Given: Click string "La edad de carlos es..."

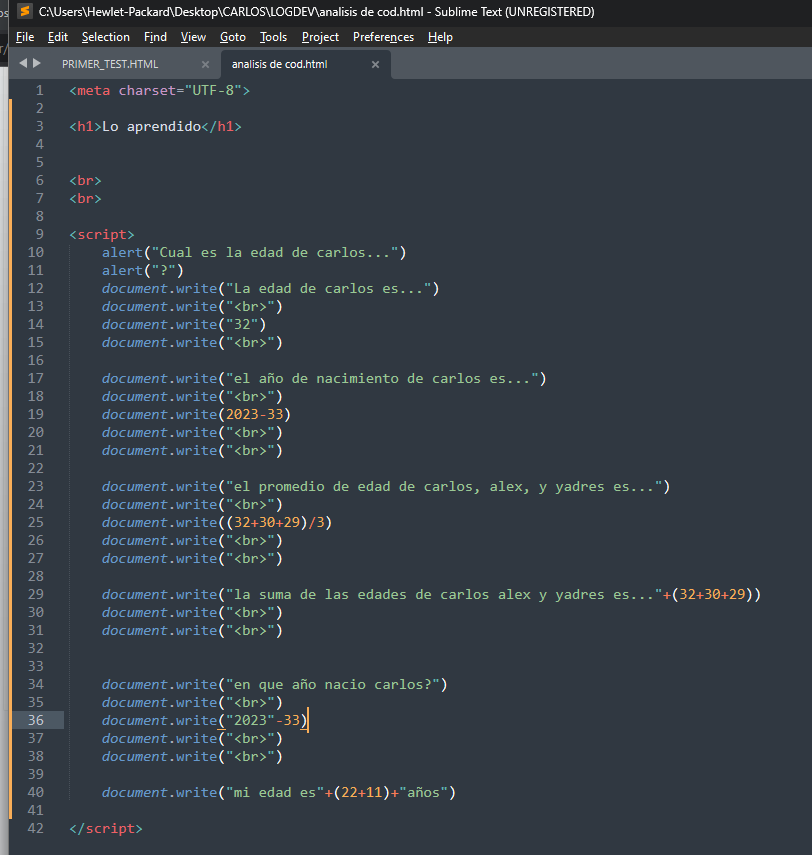Looking at the screenshot, I should point(329,288).
